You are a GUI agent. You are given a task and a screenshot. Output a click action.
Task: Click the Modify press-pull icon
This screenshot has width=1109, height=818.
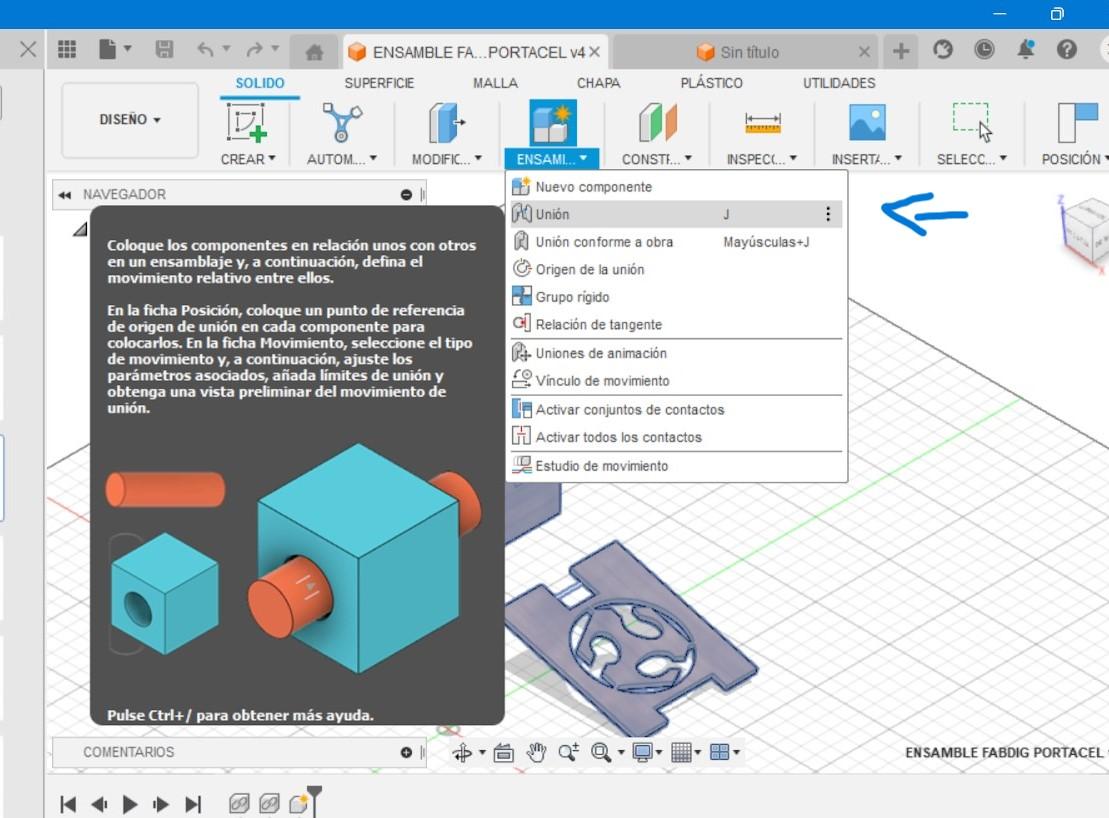coord(446,123)
